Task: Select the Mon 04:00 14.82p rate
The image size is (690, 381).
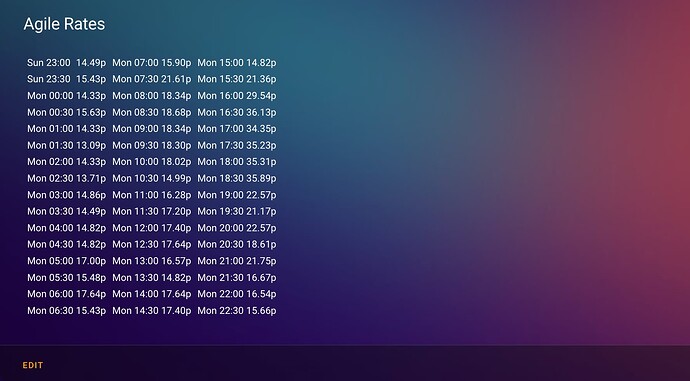Action: [x=66, y=228]
